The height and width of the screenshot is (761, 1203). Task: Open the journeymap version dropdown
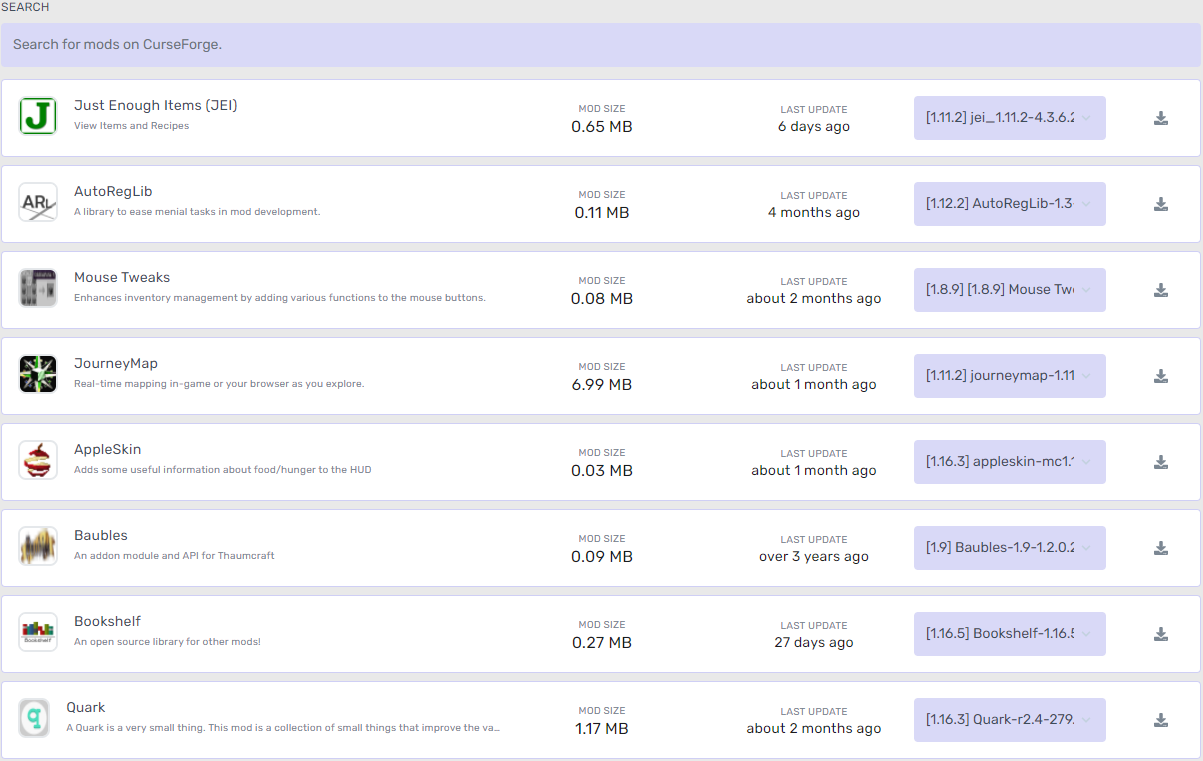point(1010,376)
